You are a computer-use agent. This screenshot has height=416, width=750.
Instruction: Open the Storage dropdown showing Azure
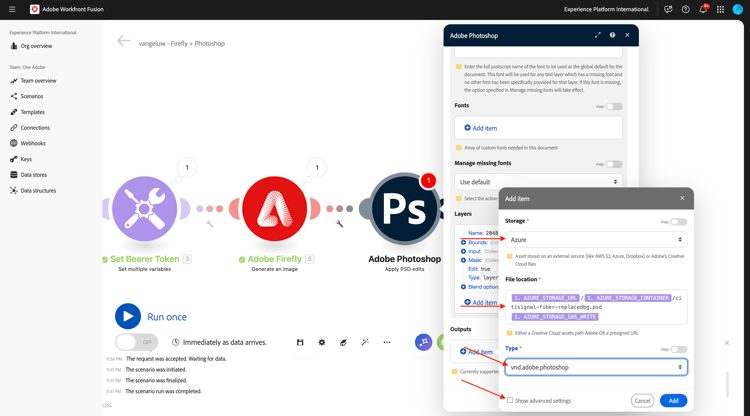click(596, 240)
